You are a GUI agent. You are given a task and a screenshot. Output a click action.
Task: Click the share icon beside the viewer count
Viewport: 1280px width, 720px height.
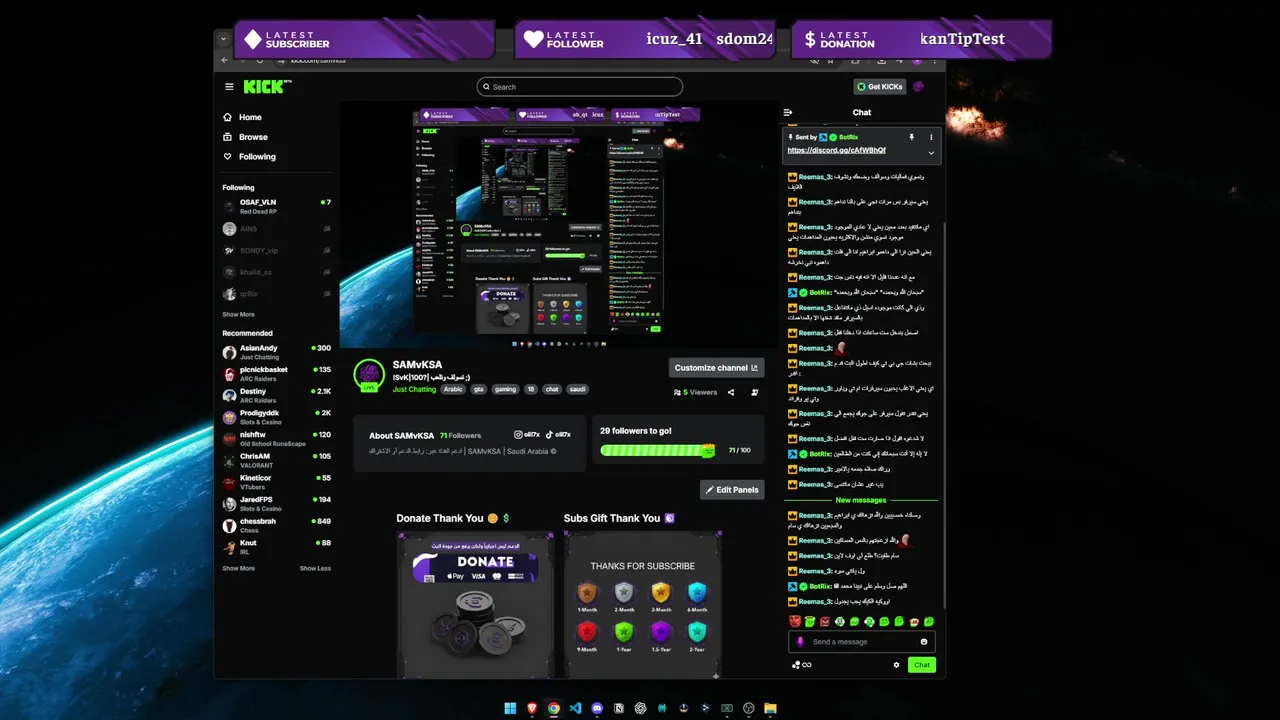coord(731,392)
